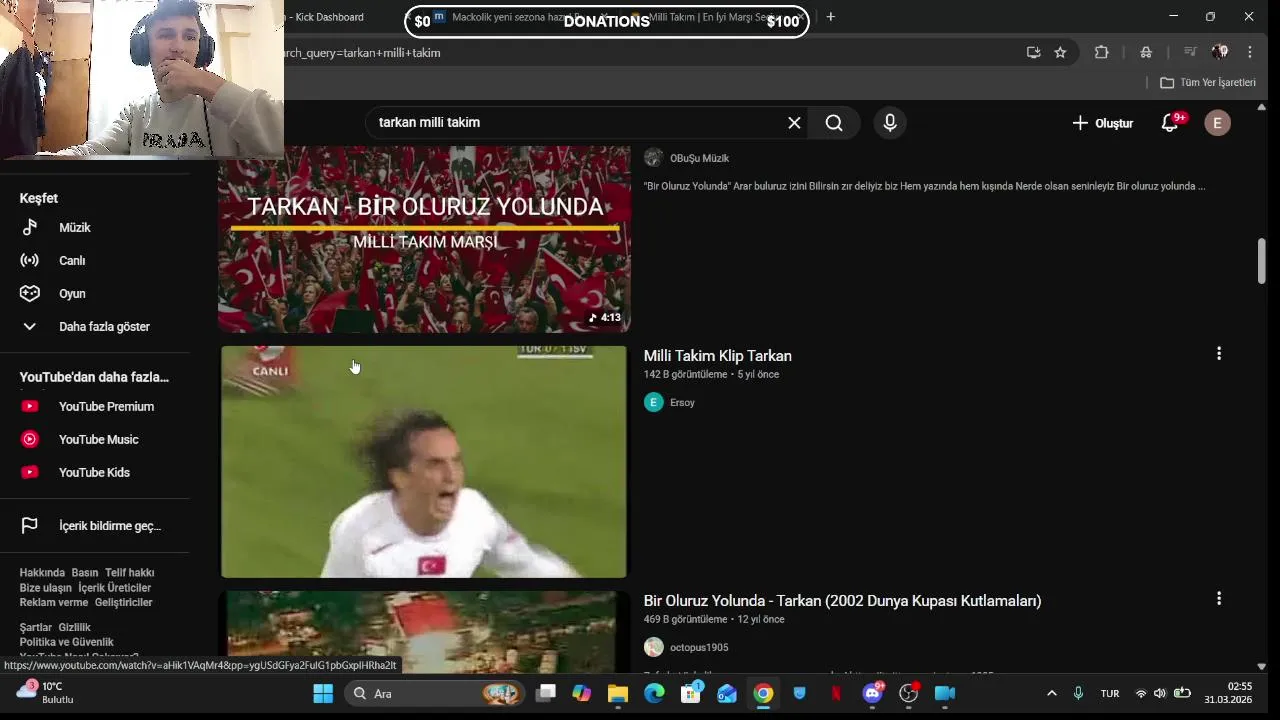The image size is (1280, 720).
Task: Visit the octopus1905 channel
Action: pyautogui.click(x=699, y=648)
